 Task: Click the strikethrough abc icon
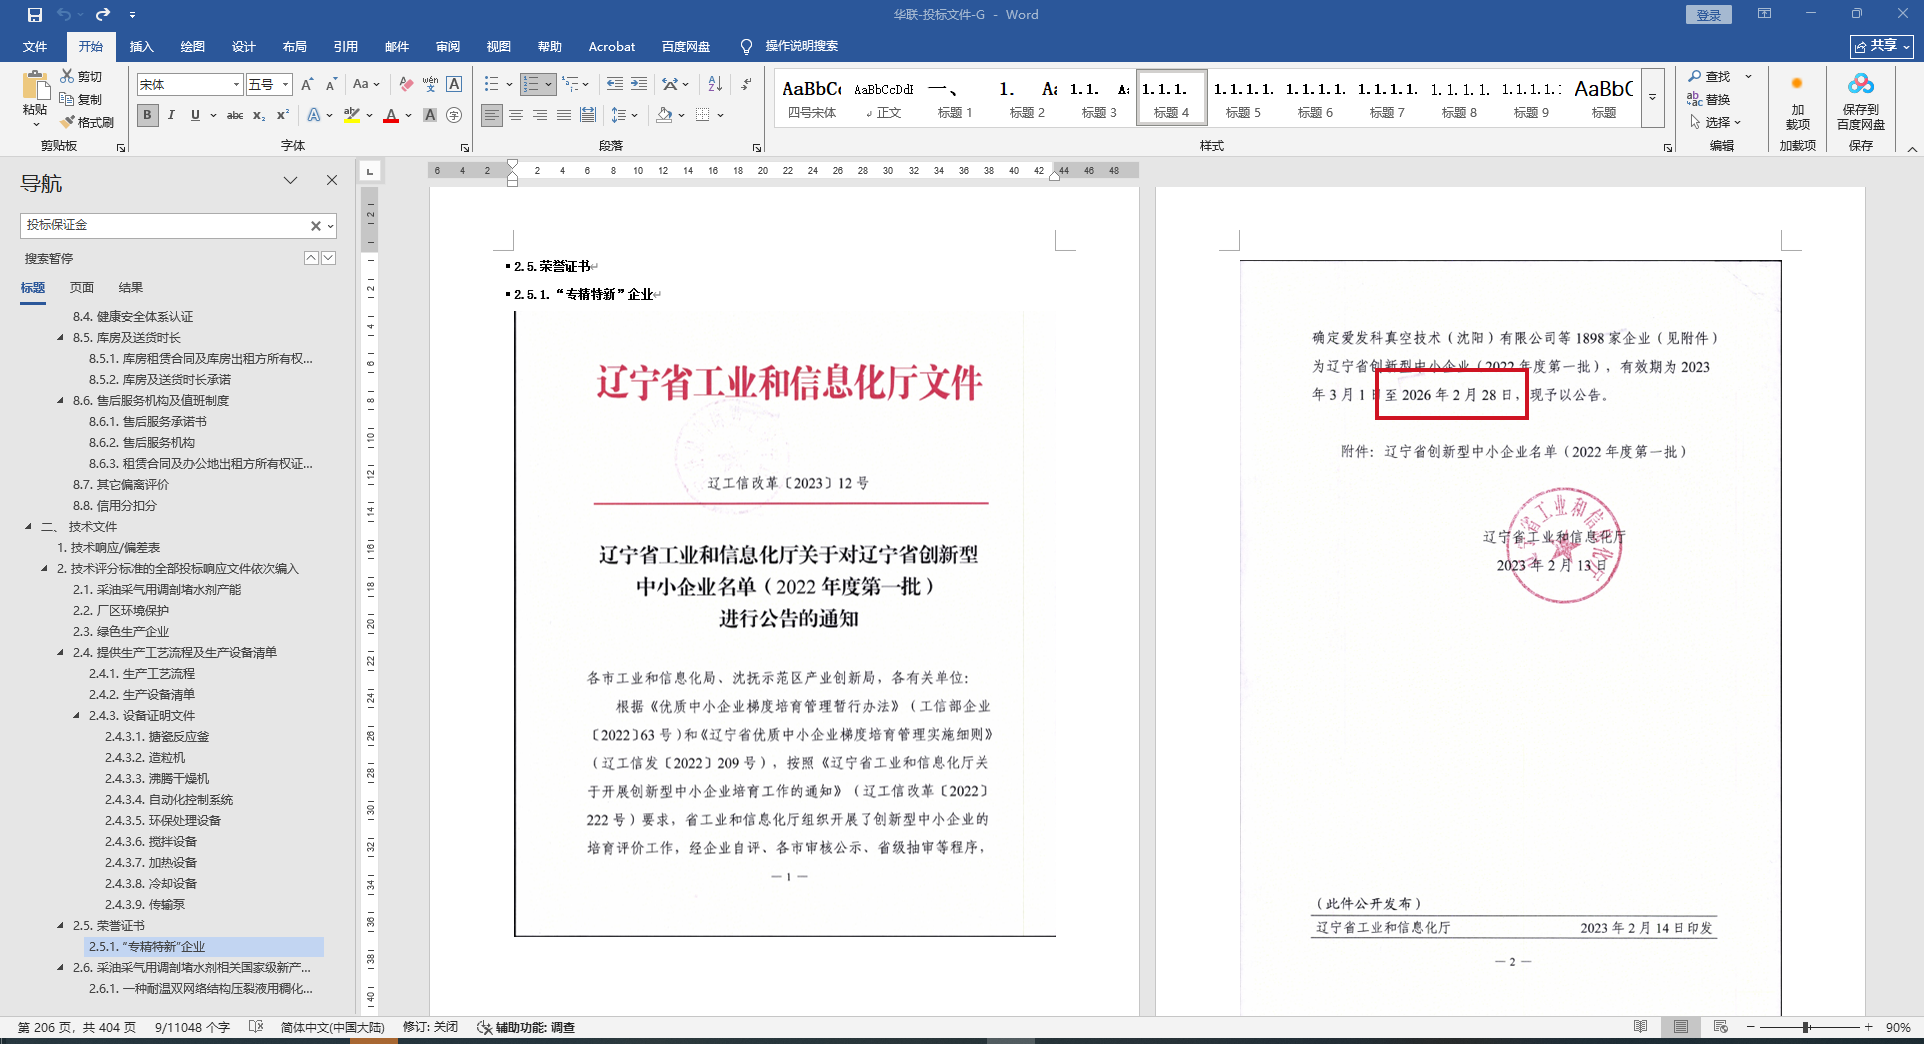(235, 116)
